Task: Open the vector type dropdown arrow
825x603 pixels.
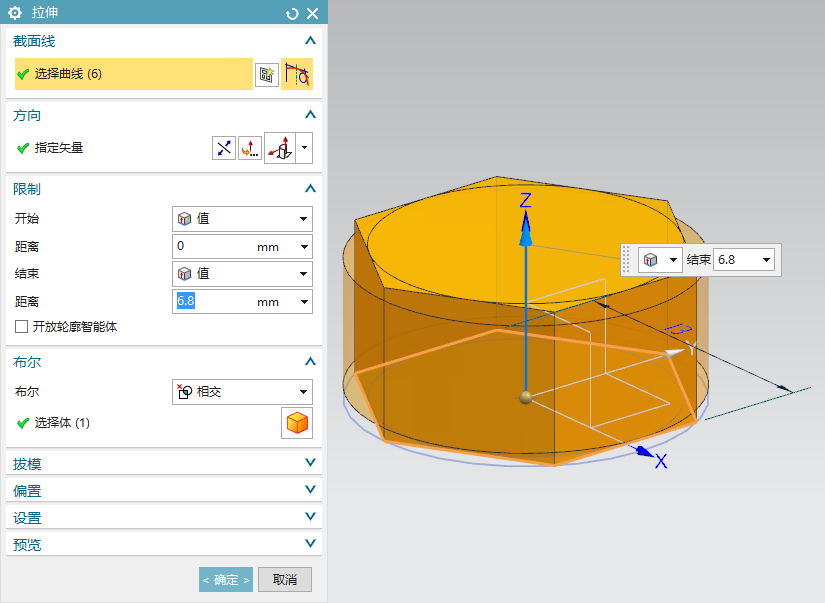Action: (x=305, y=148)
